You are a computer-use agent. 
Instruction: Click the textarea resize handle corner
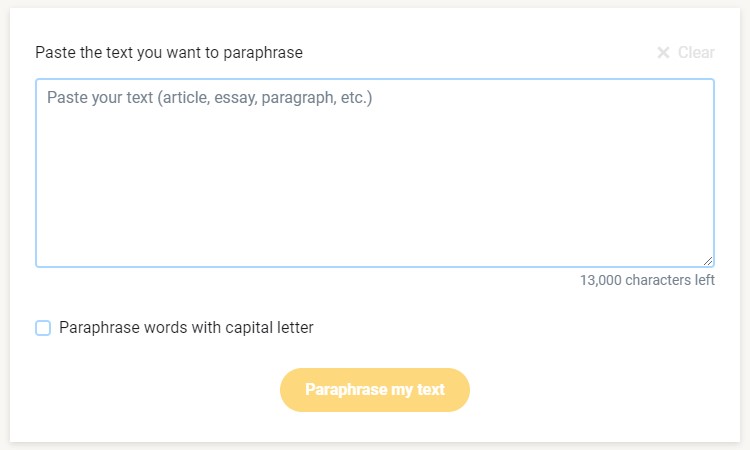click(708, 260)
